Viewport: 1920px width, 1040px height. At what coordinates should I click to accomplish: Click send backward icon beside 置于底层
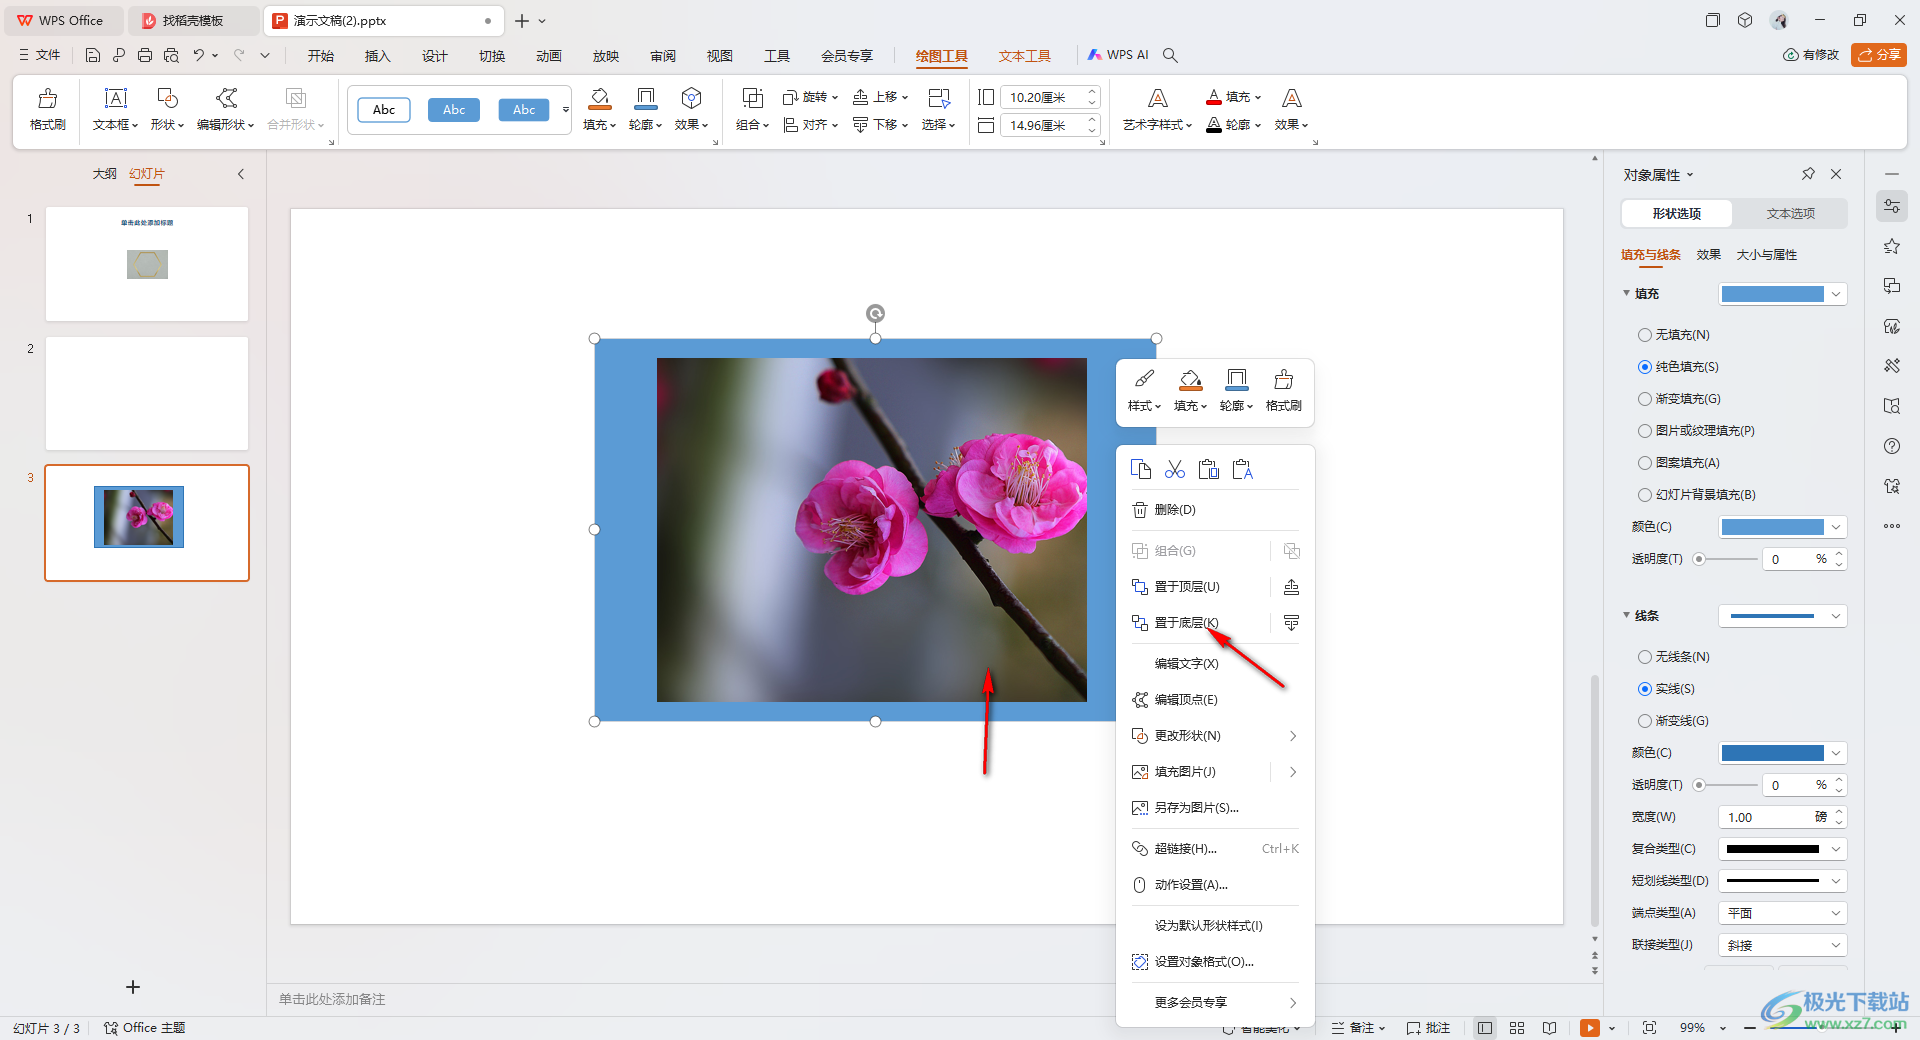[1291, 623]
